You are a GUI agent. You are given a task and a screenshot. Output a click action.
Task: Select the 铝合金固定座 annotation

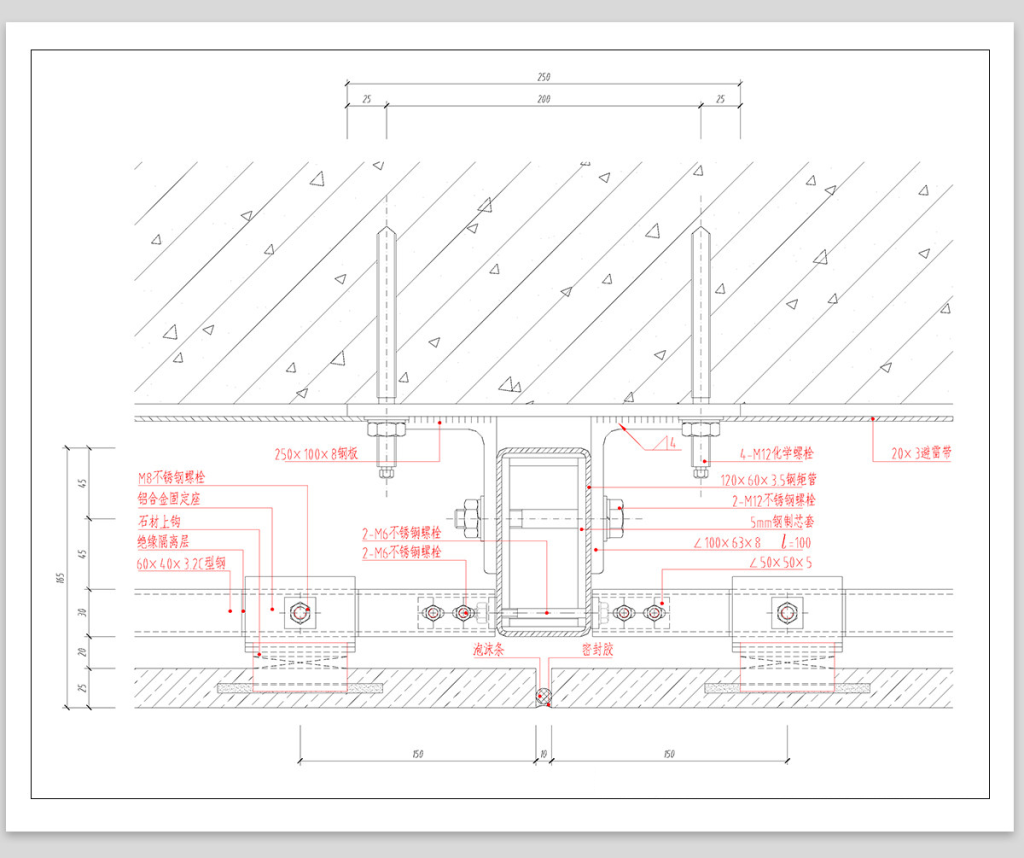[173, 499]
